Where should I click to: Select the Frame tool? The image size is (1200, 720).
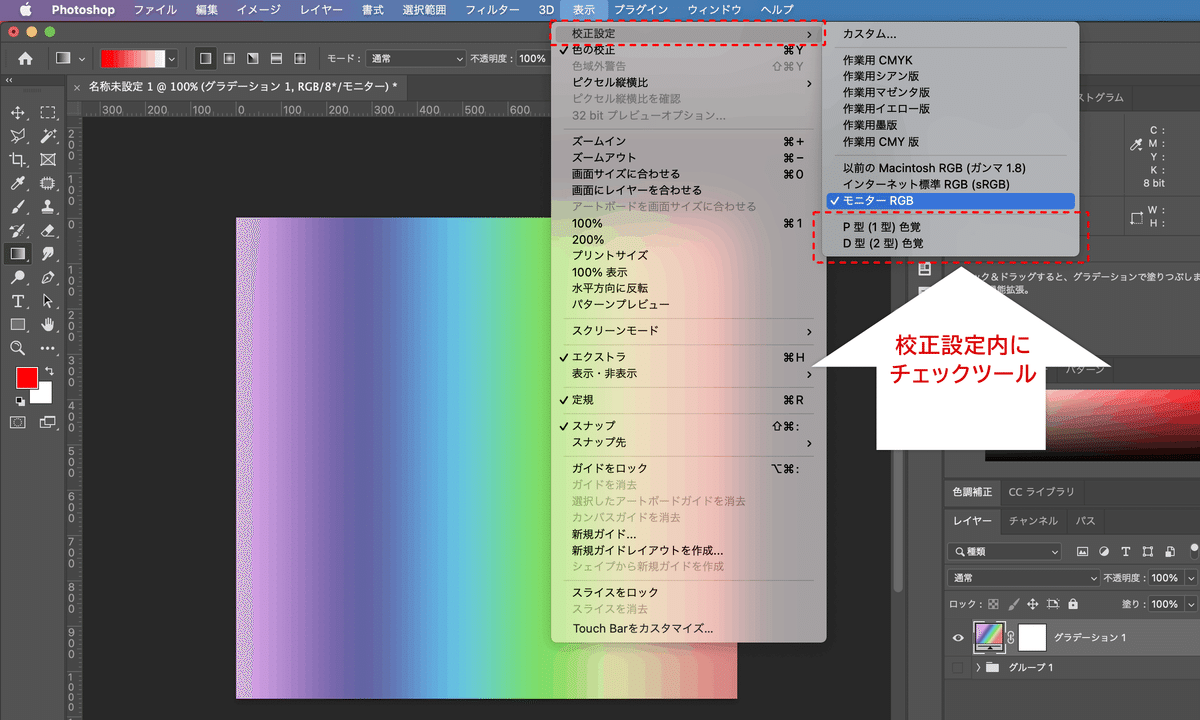click(x=47, y=160)
